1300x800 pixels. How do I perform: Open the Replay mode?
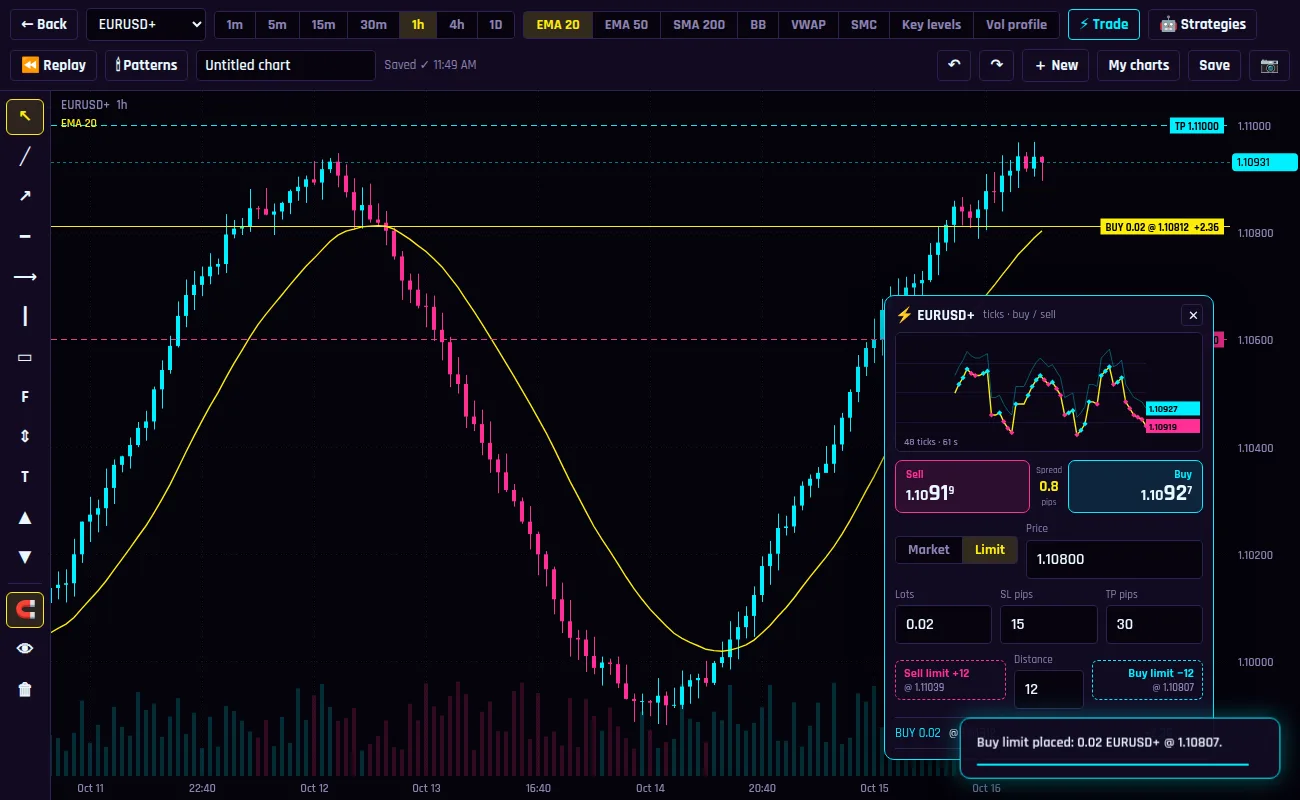pos(54,65)
